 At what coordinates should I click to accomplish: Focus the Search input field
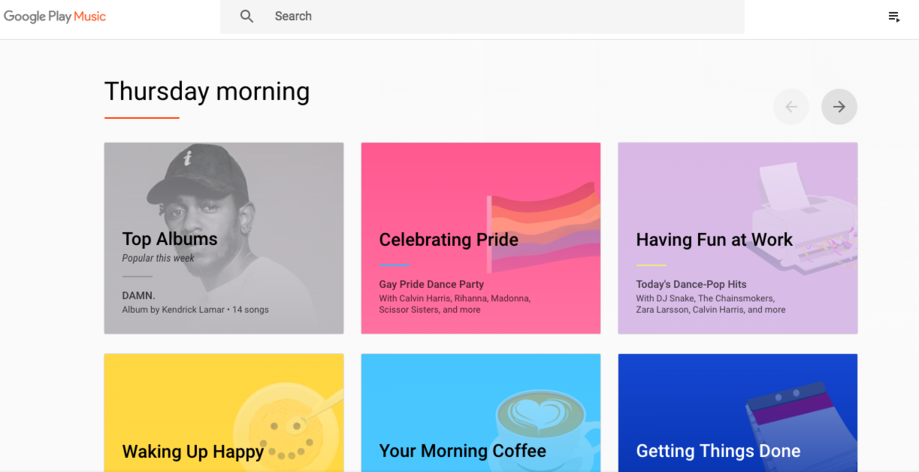(x=482, y=16)
